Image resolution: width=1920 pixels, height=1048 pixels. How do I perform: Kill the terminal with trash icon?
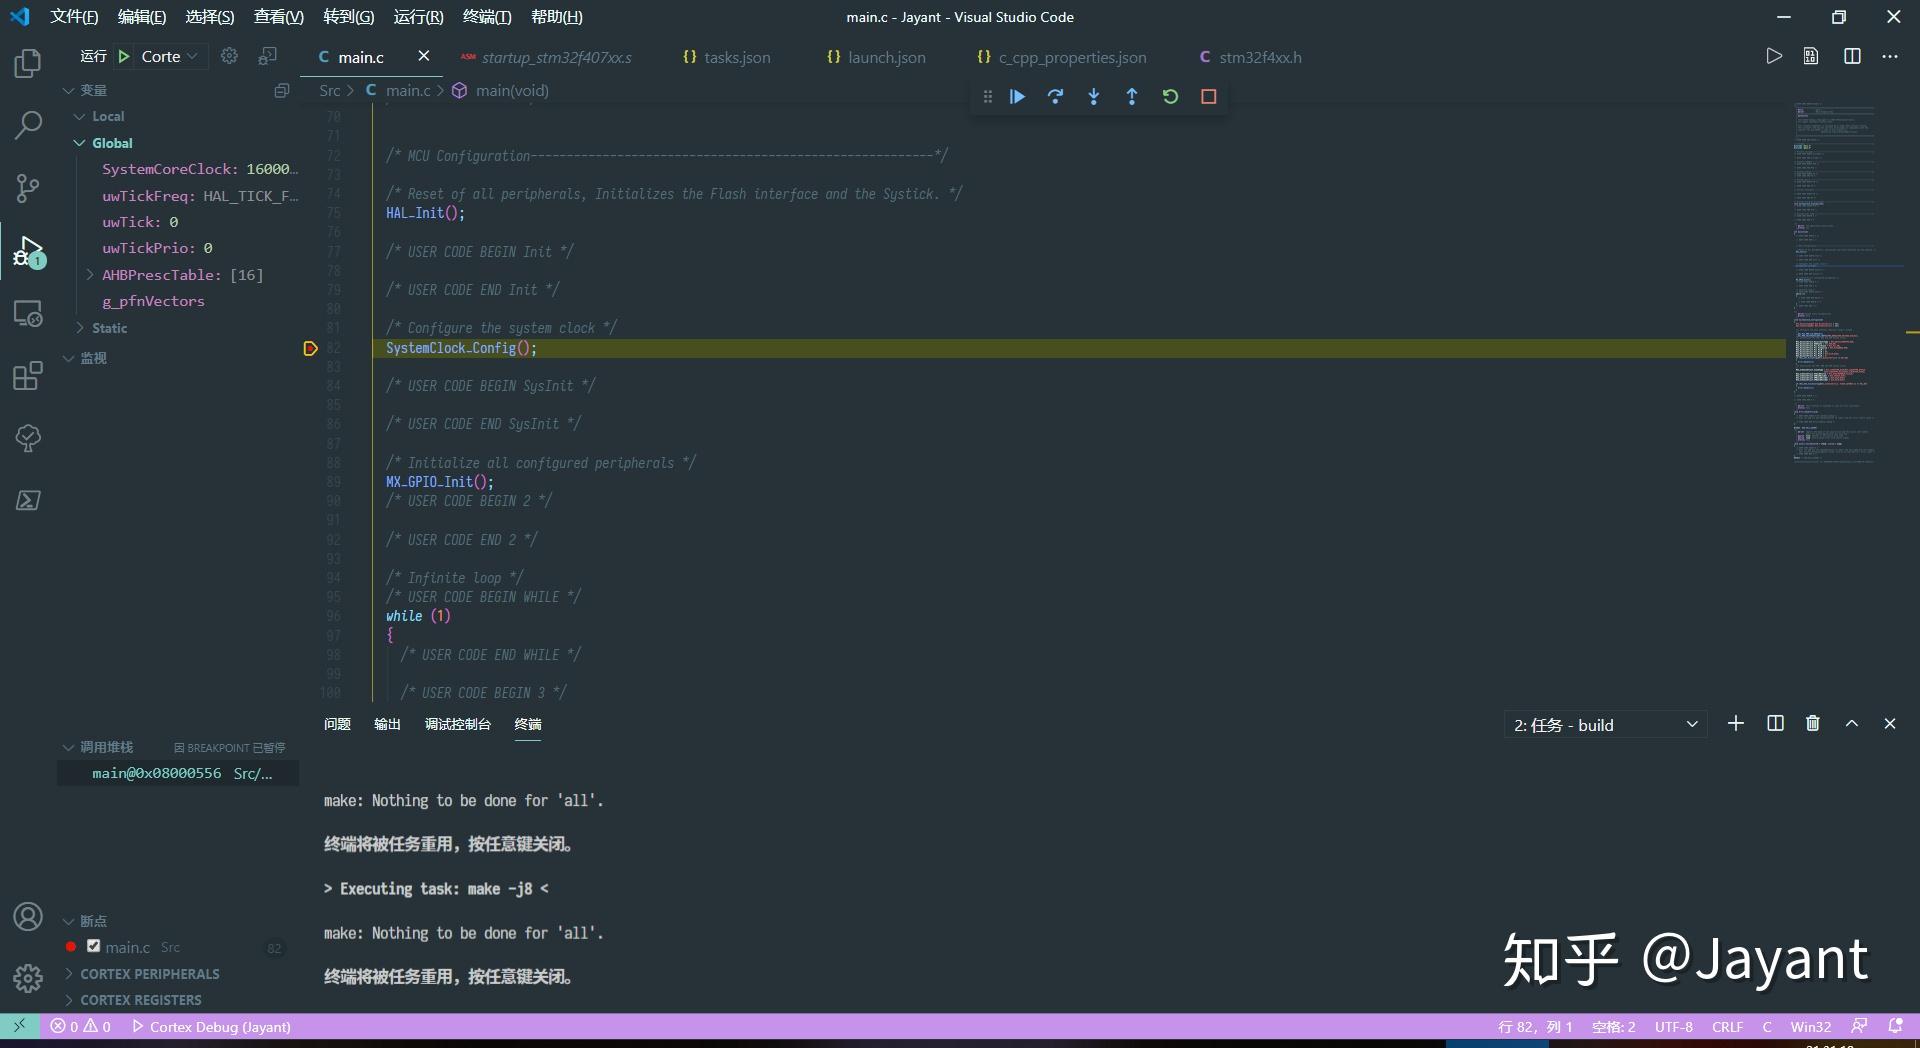click(x=1813, y=724)
